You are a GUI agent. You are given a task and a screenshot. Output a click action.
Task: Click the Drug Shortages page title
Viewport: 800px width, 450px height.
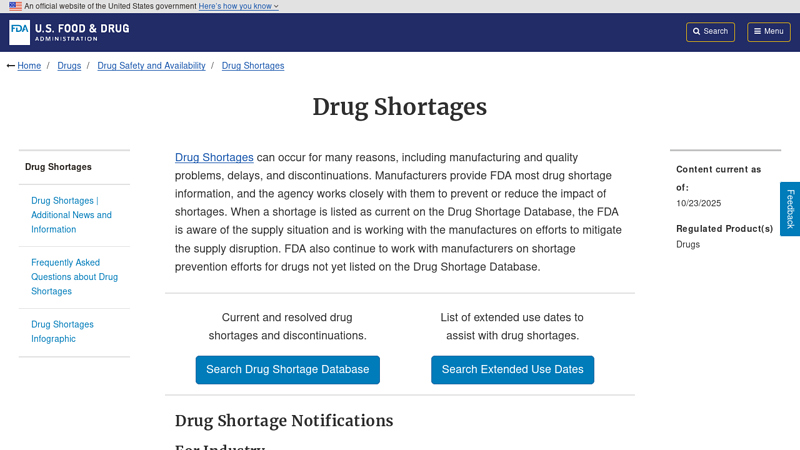pos(399,107)
